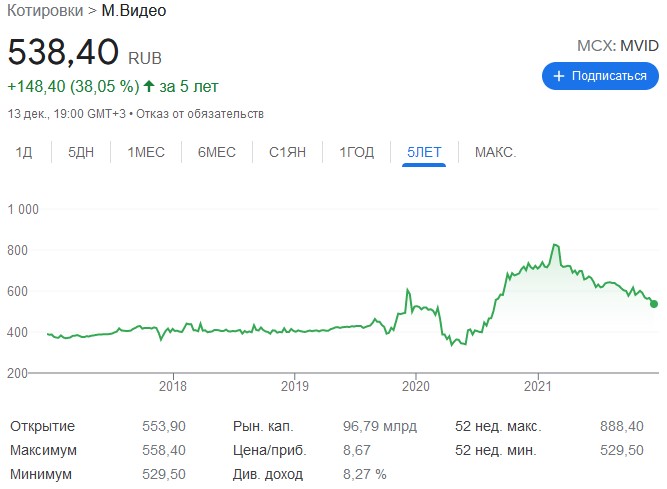Click the Отказ от обязательств disclaimer link
667x489 pixels.
pyautogui.click(x=200, y=114)
